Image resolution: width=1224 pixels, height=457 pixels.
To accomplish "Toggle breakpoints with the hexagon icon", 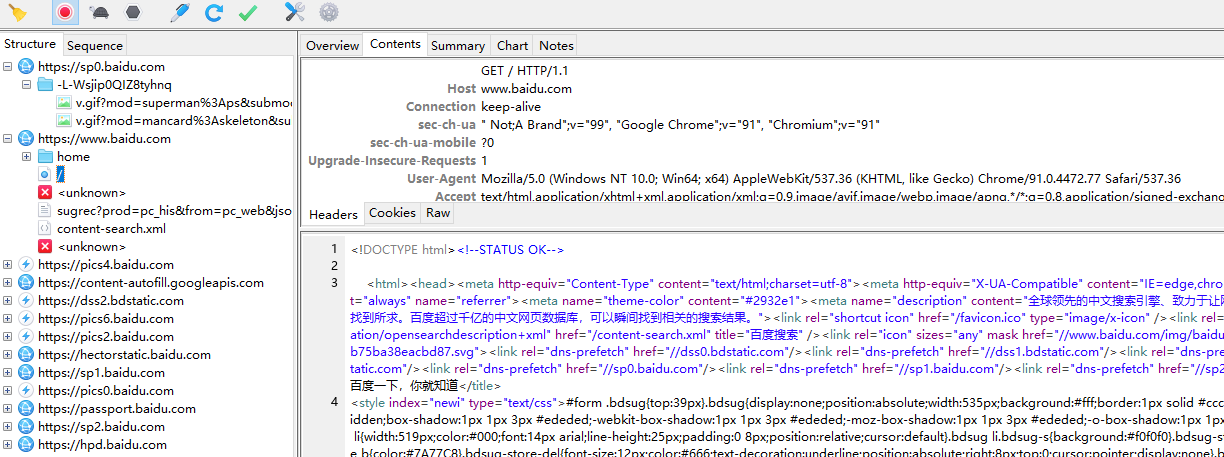I will tap(133, 13).
